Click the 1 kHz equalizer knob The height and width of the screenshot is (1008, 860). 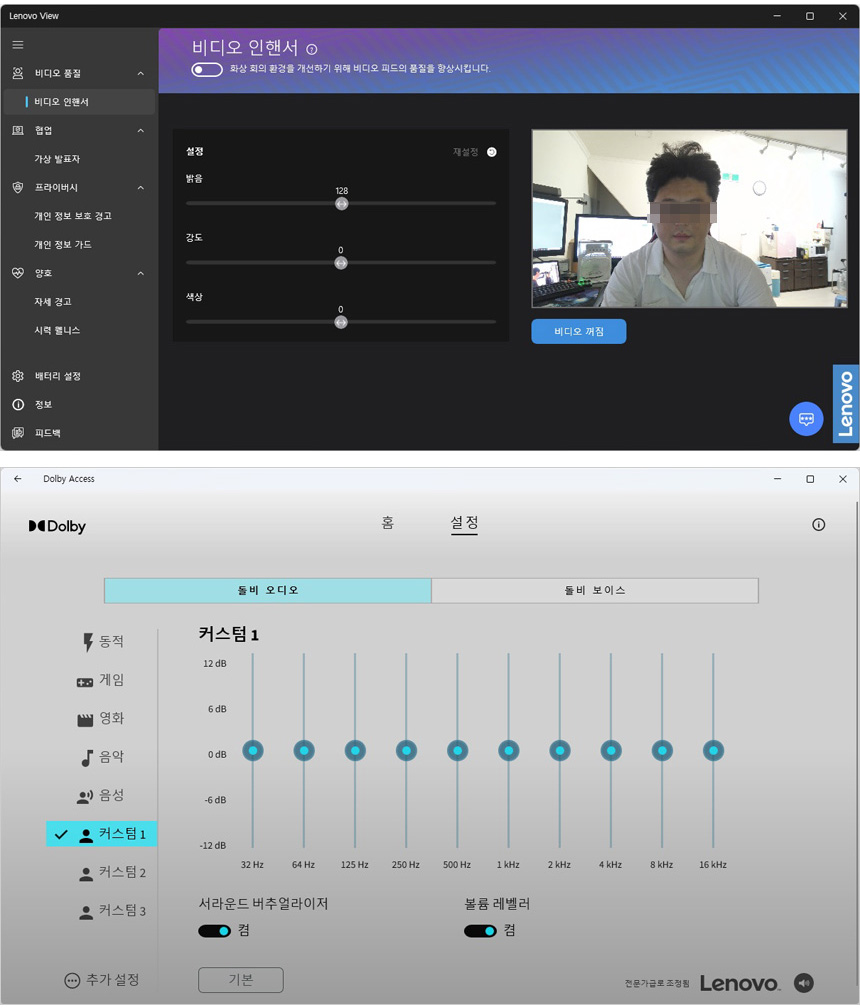pos(508,750)
